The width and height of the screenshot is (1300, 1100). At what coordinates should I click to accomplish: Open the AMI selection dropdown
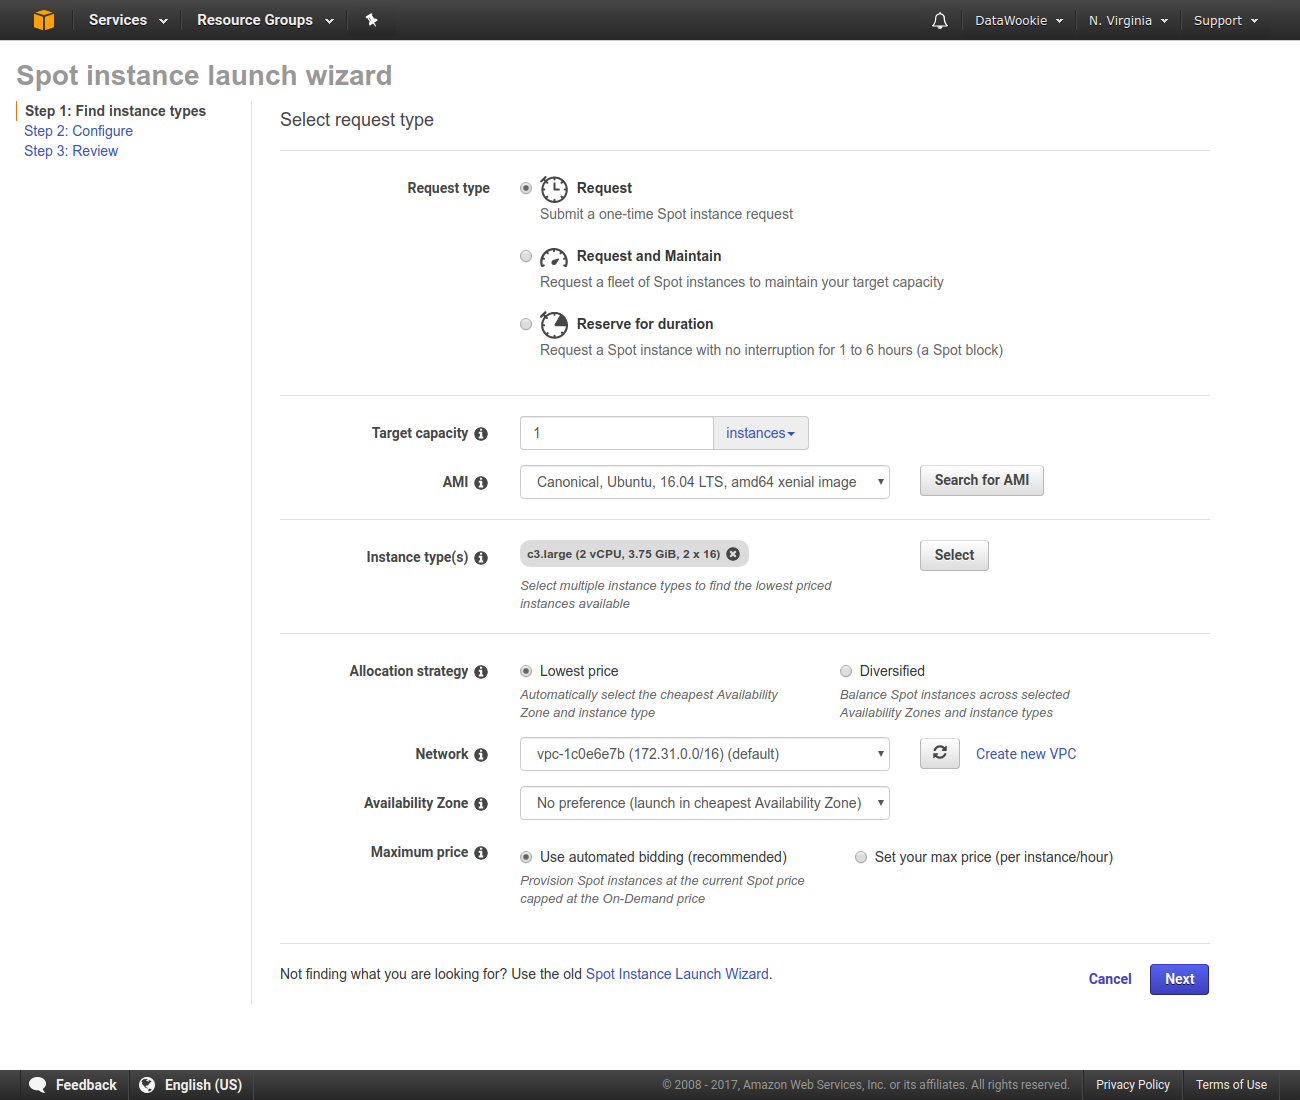pyautogui.click(x=704, y=482)
